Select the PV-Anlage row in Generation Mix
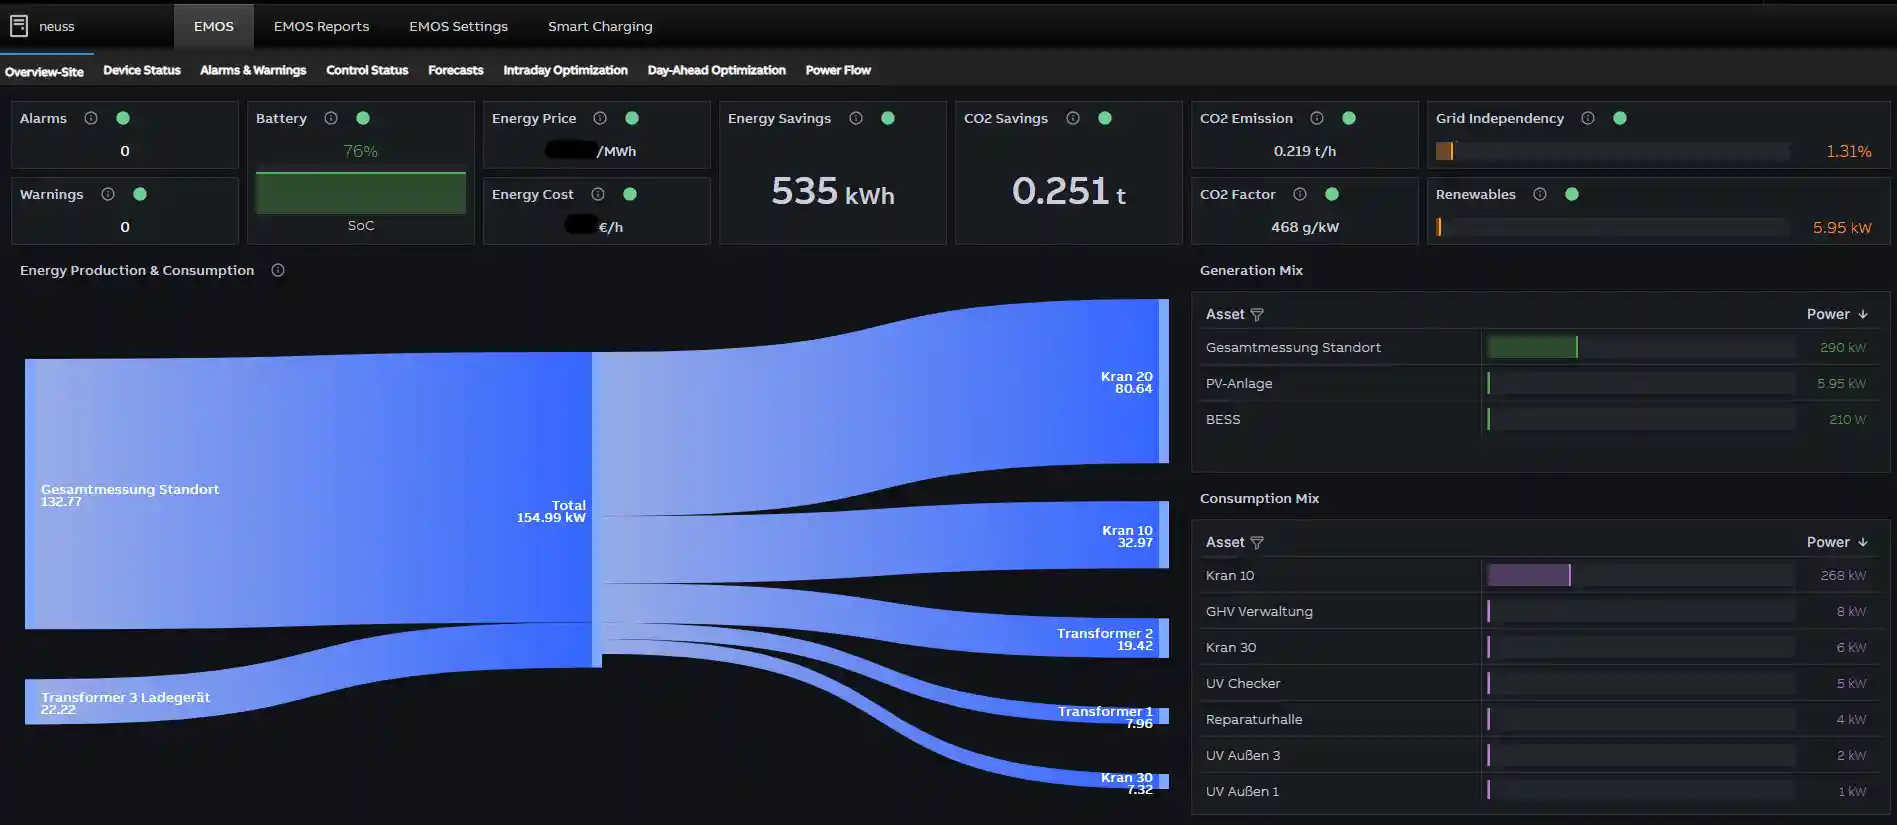 (1239, 383)
